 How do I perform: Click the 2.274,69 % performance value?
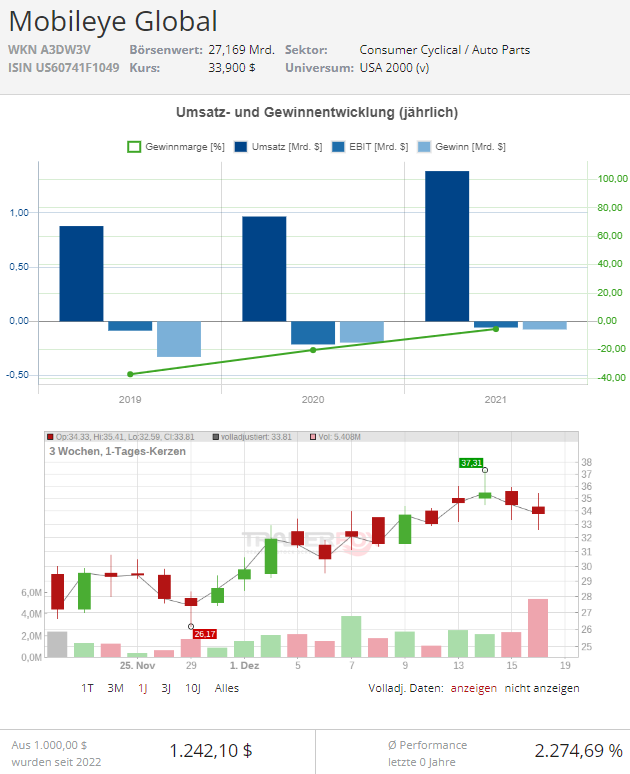coord(579,751)
